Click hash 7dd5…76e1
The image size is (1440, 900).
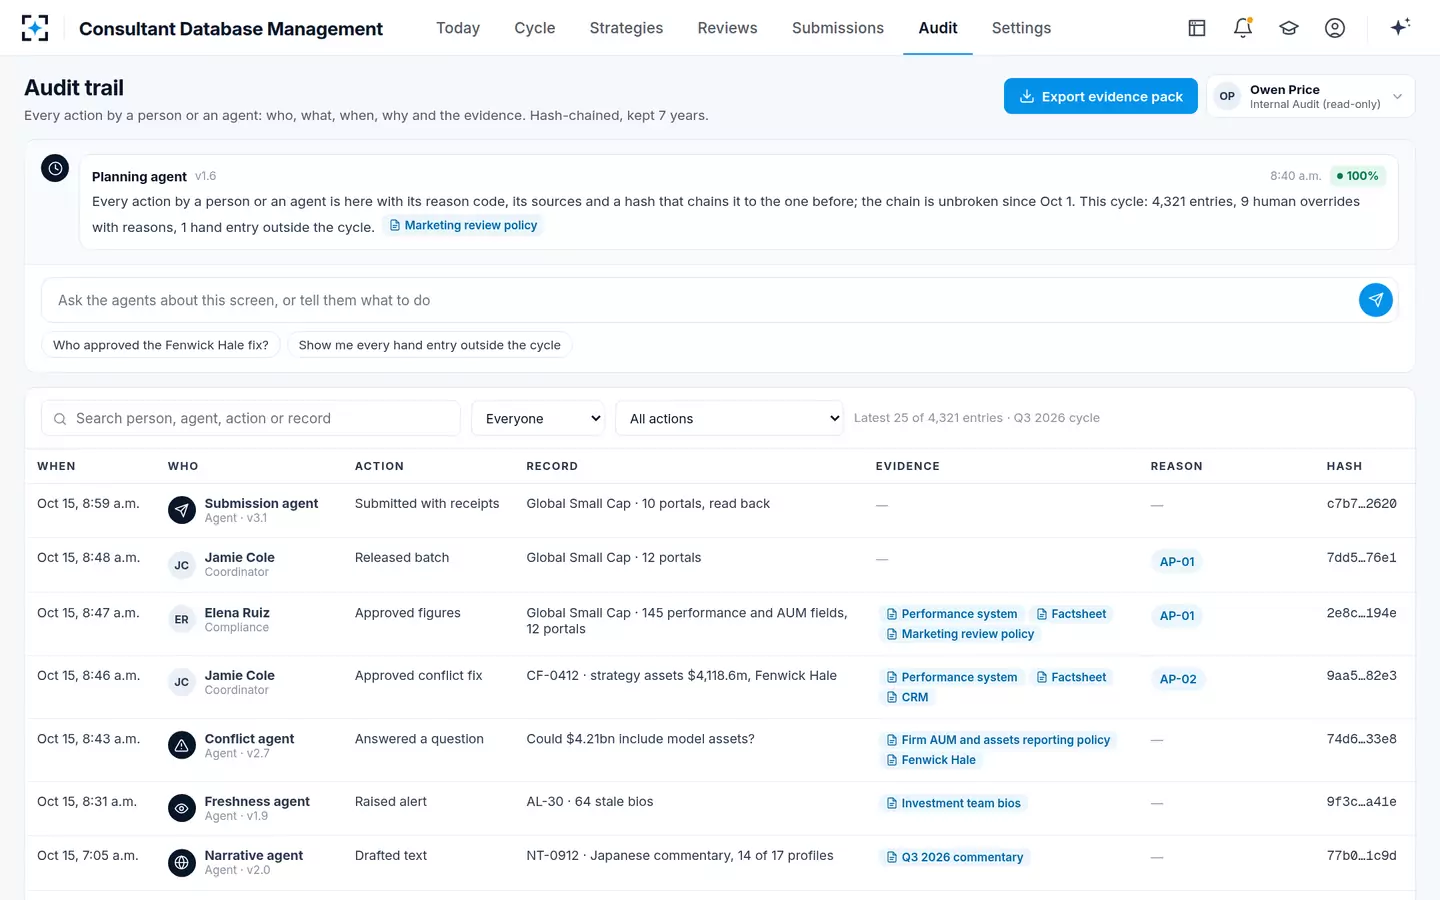point(1361,558)
